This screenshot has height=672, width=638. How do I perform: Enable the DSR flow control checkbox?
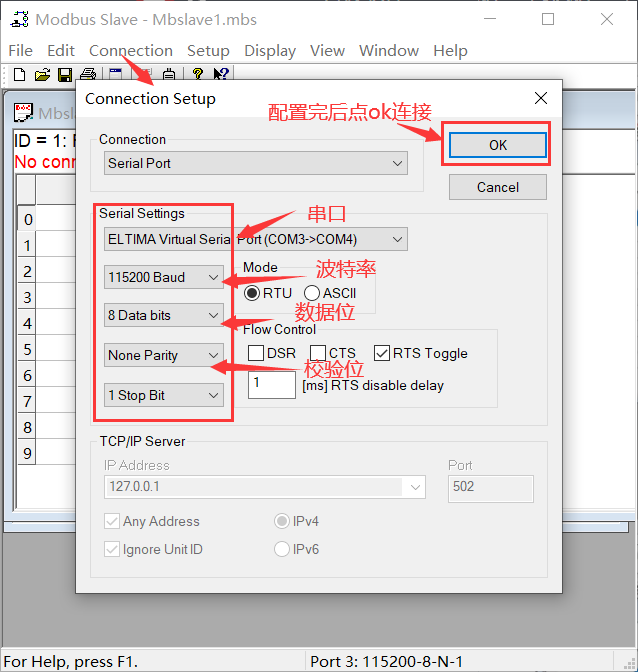[256, 353]
